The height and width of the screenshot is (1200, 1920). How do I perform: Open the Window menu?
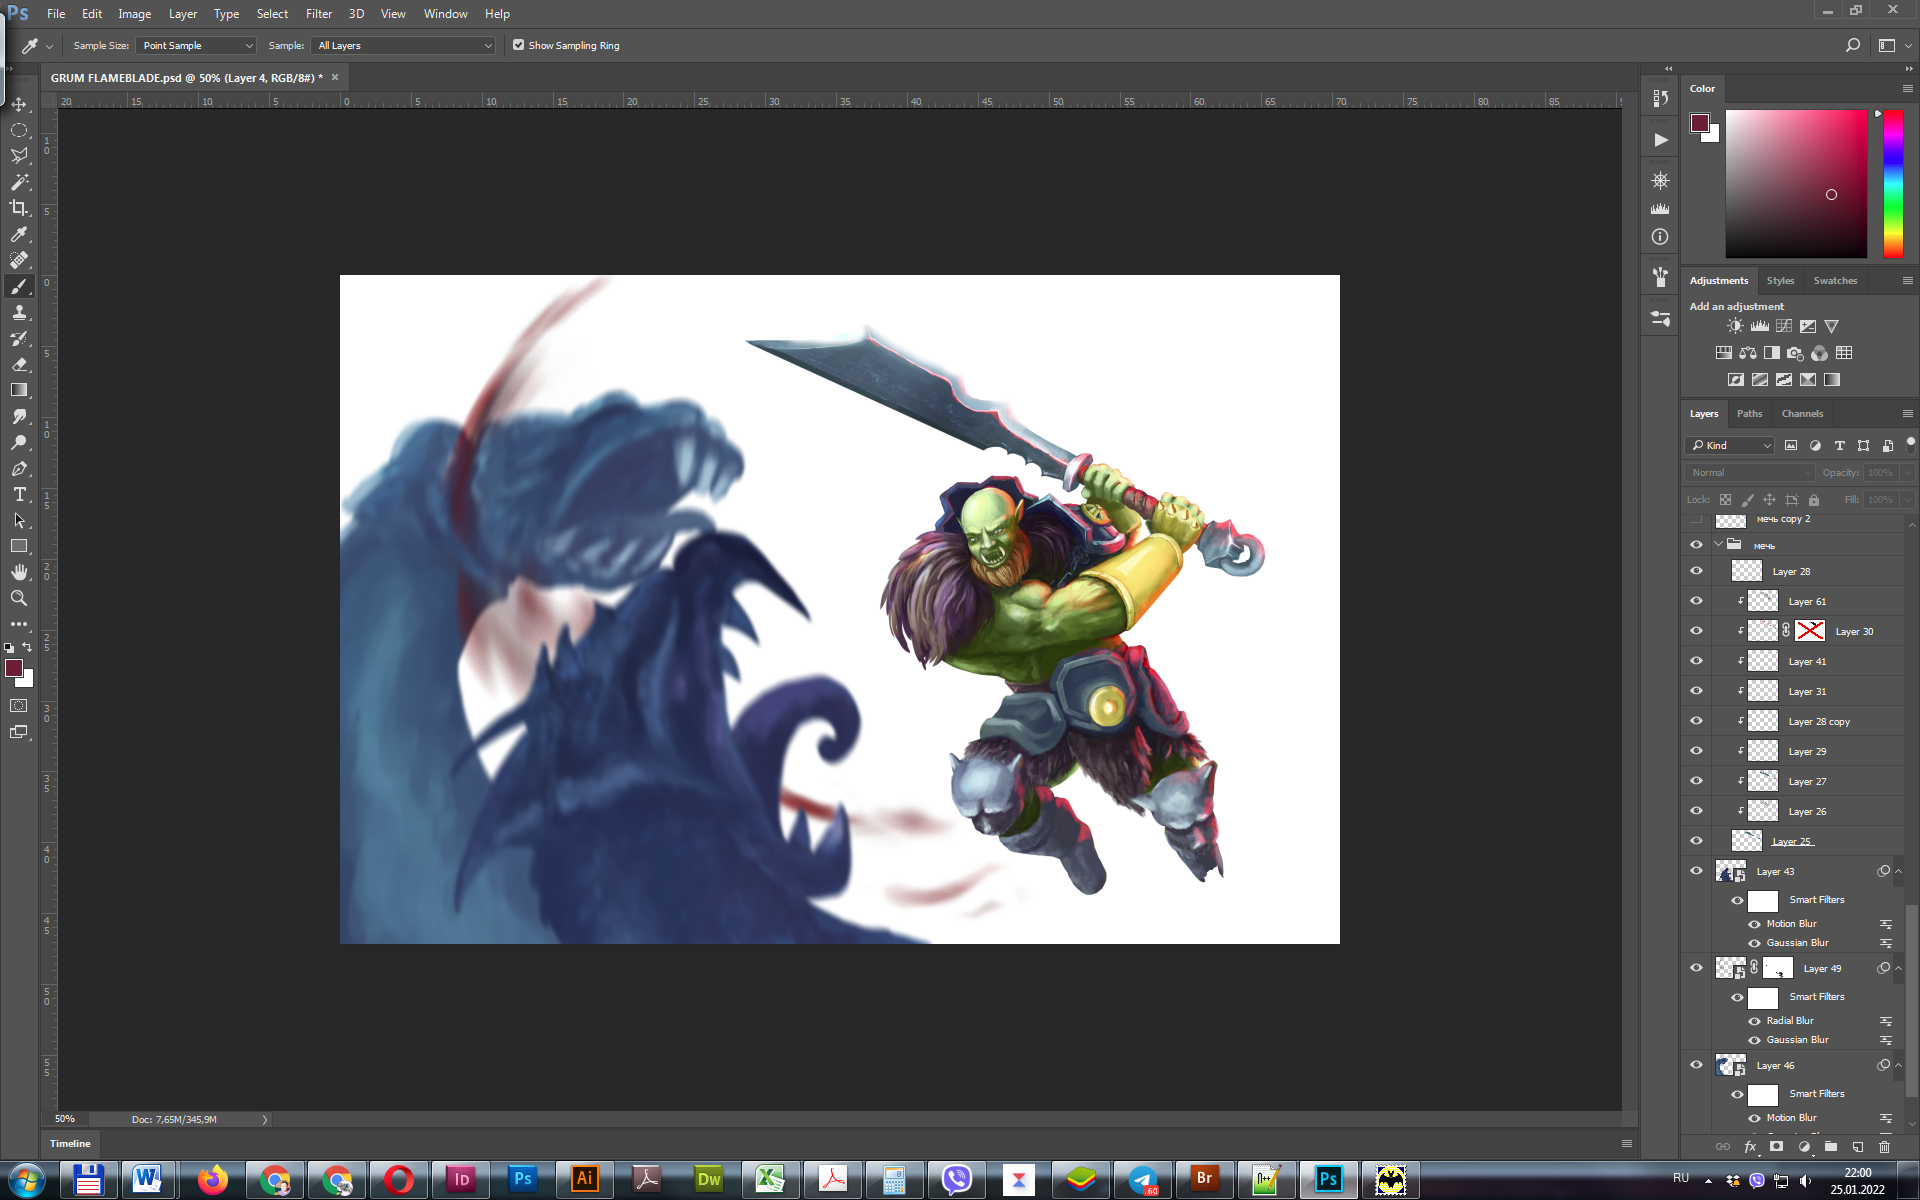click(445, 14)
